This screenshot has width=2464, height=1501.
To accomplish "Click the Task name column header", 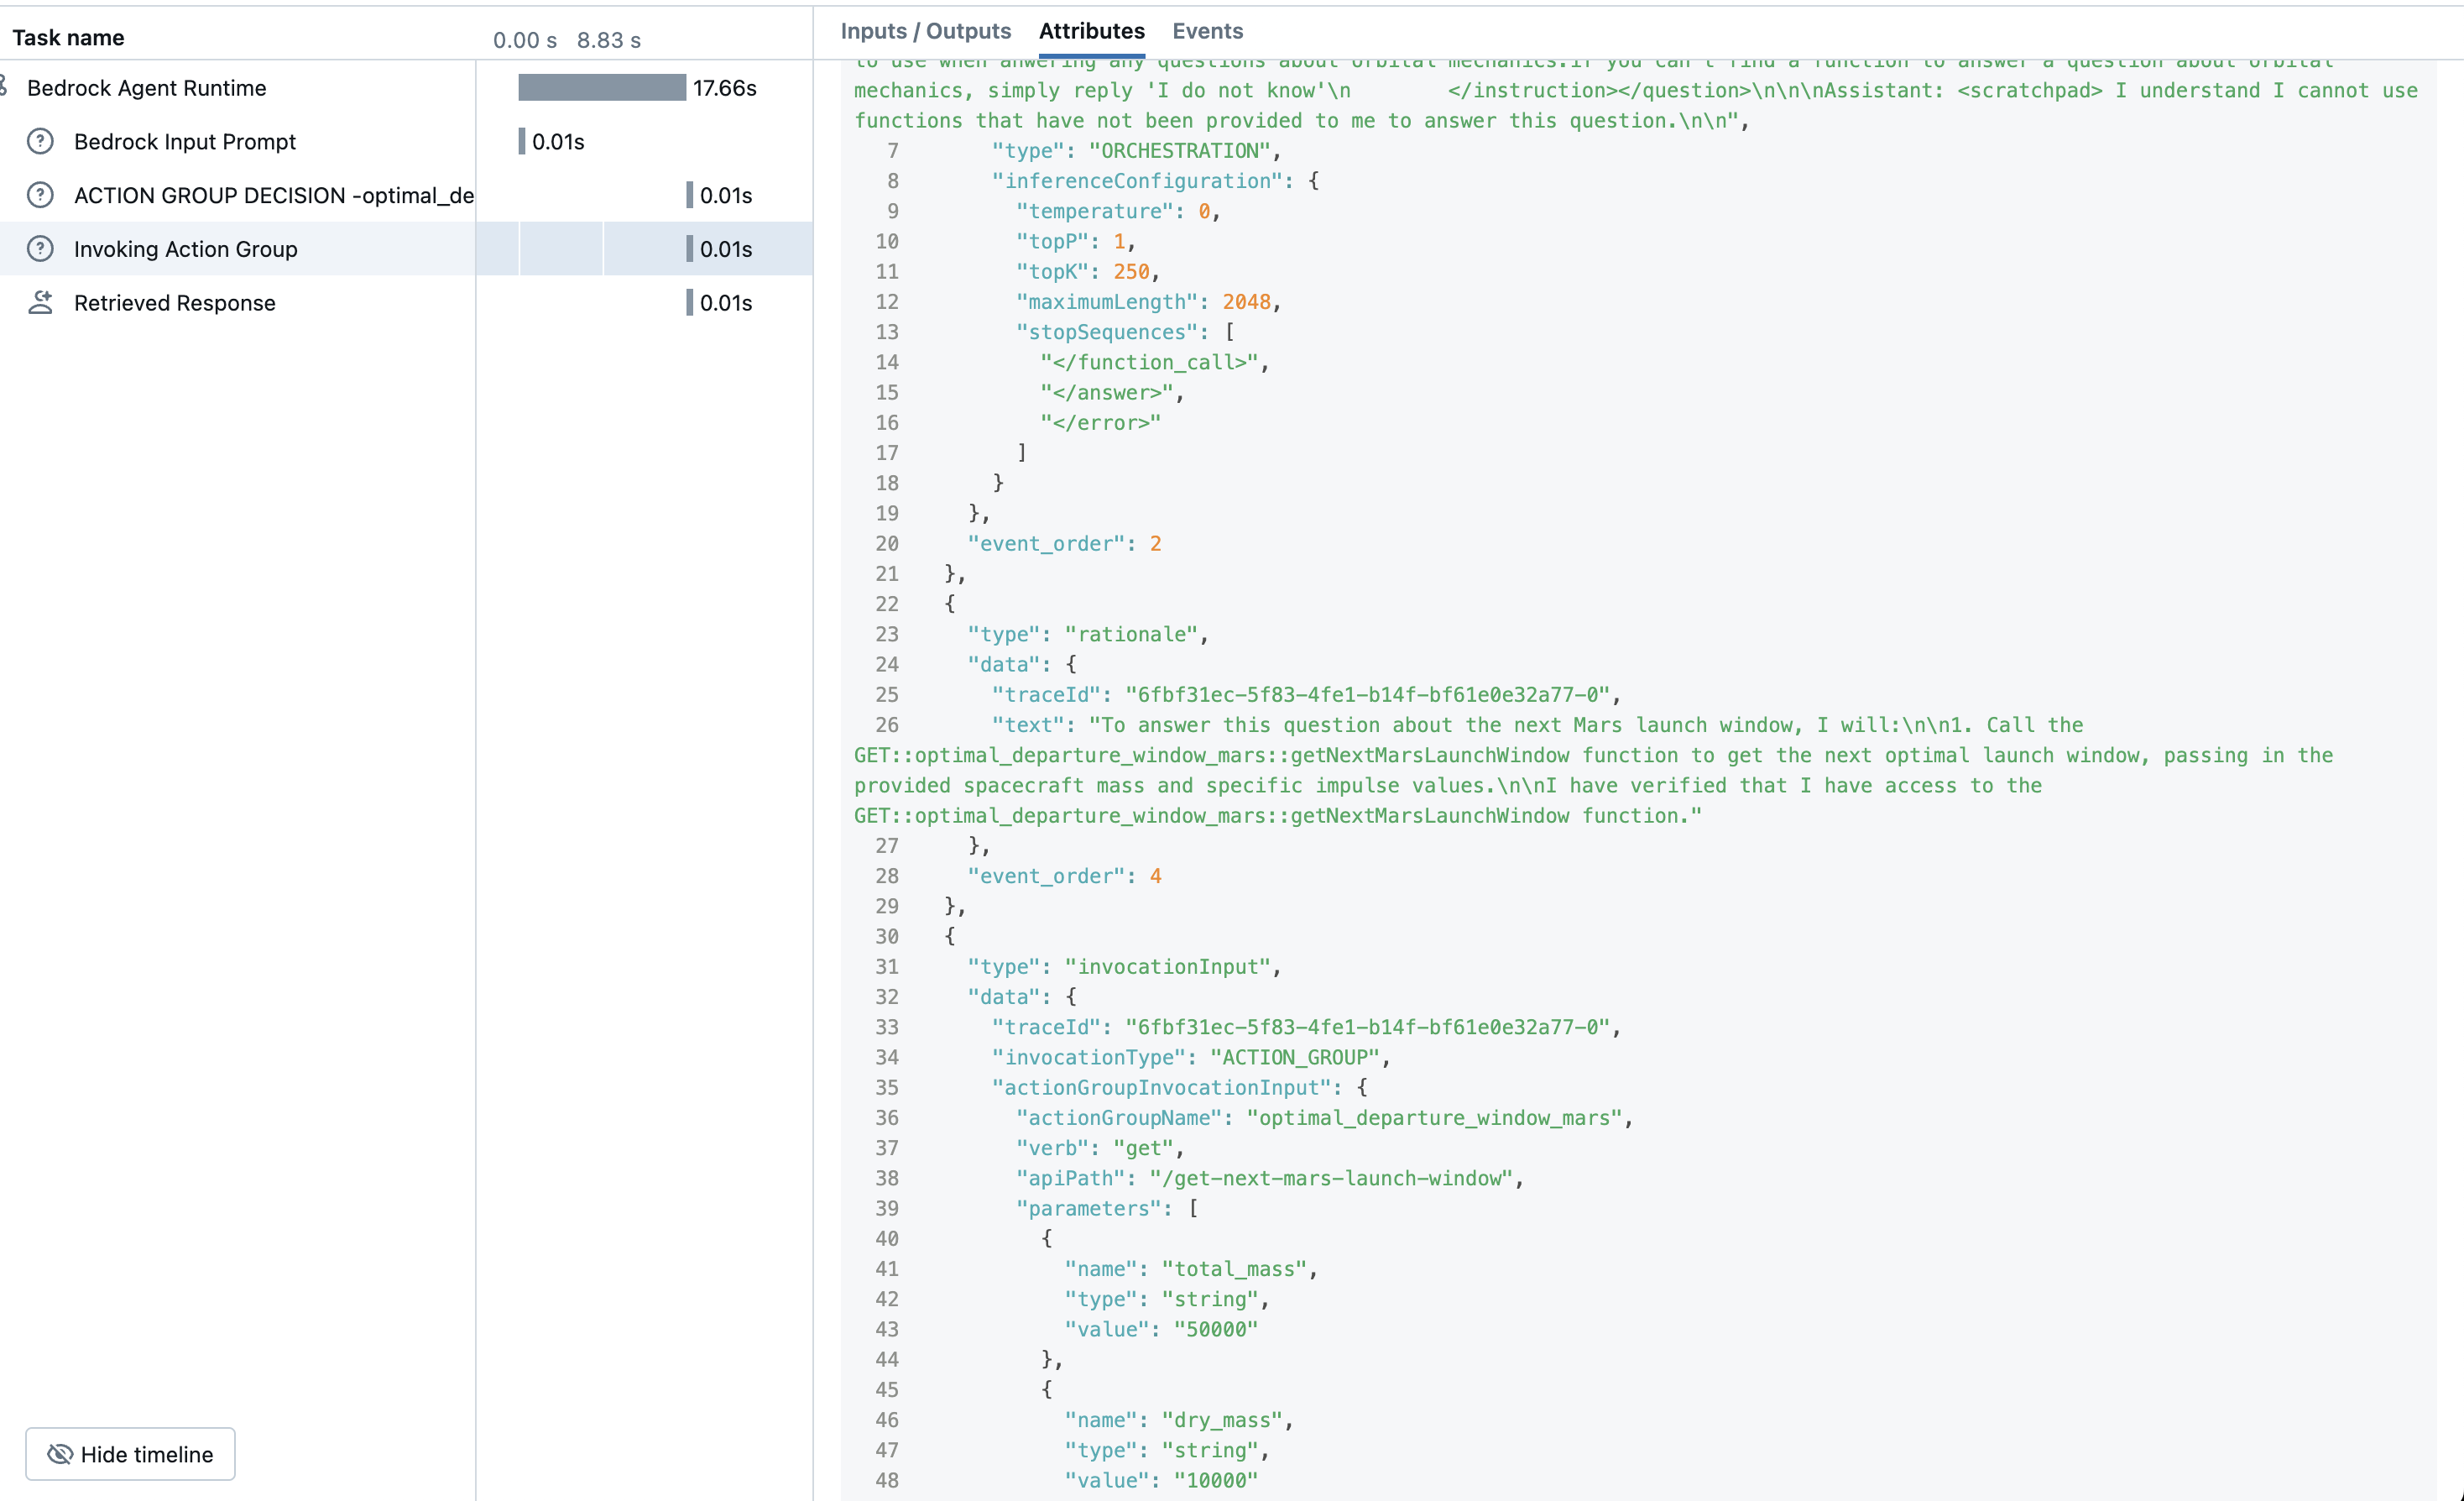I will (x=68, y=38).
